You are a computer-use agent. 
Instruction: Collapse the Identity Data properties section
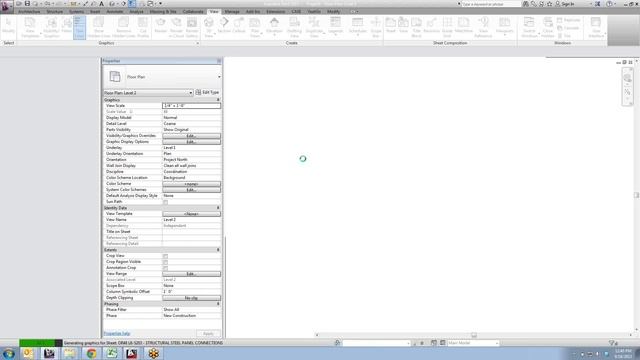(218, 208)
